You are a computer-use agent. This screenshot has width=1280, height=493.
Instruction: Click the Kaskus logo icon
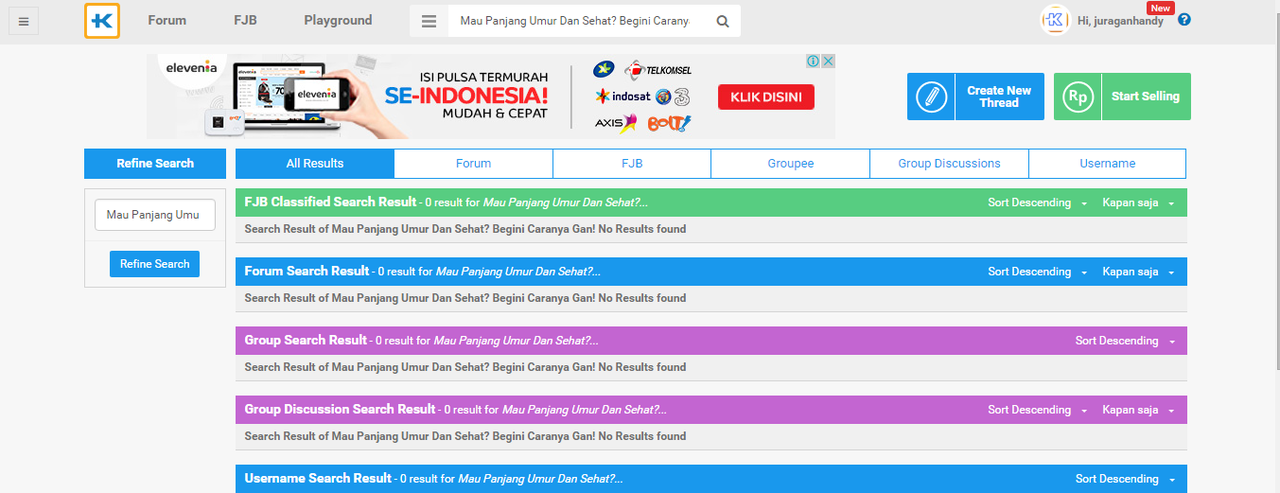102,21
